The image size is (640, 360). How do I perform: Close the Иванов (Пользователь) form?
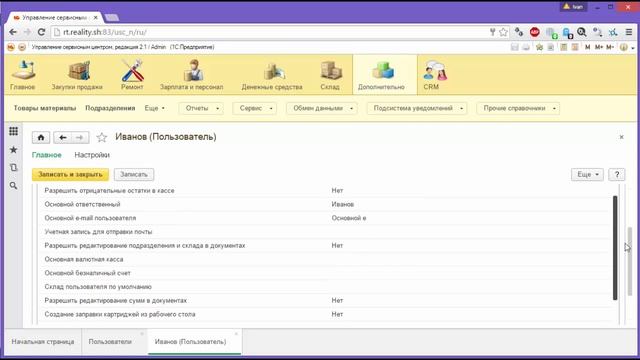coord(621,137)
